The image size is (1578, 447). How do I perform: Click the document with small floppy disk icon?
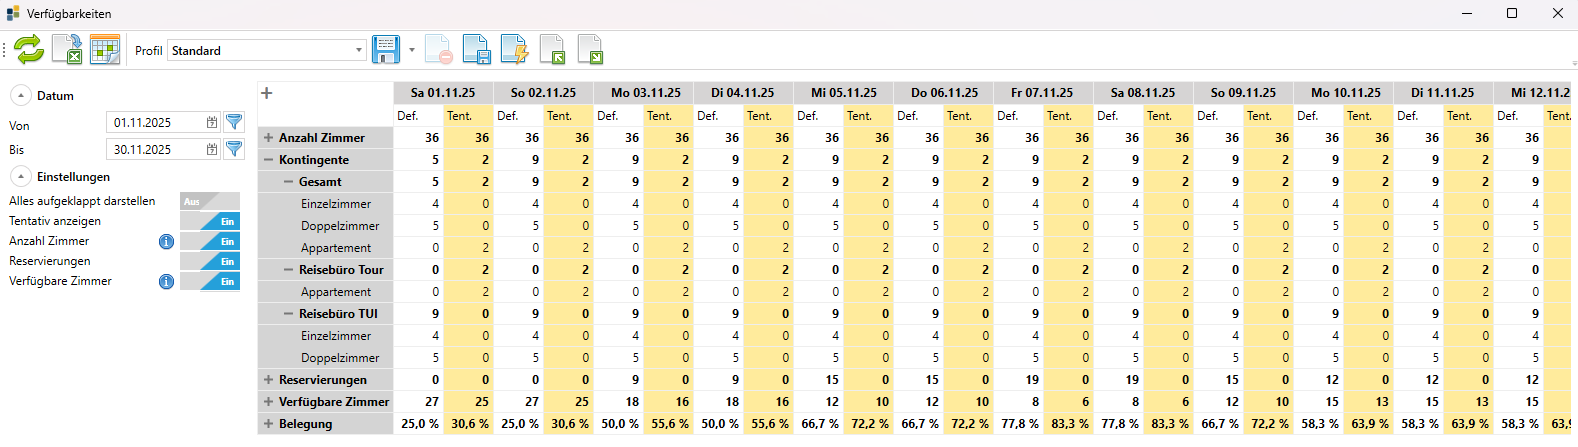[476, 49]
